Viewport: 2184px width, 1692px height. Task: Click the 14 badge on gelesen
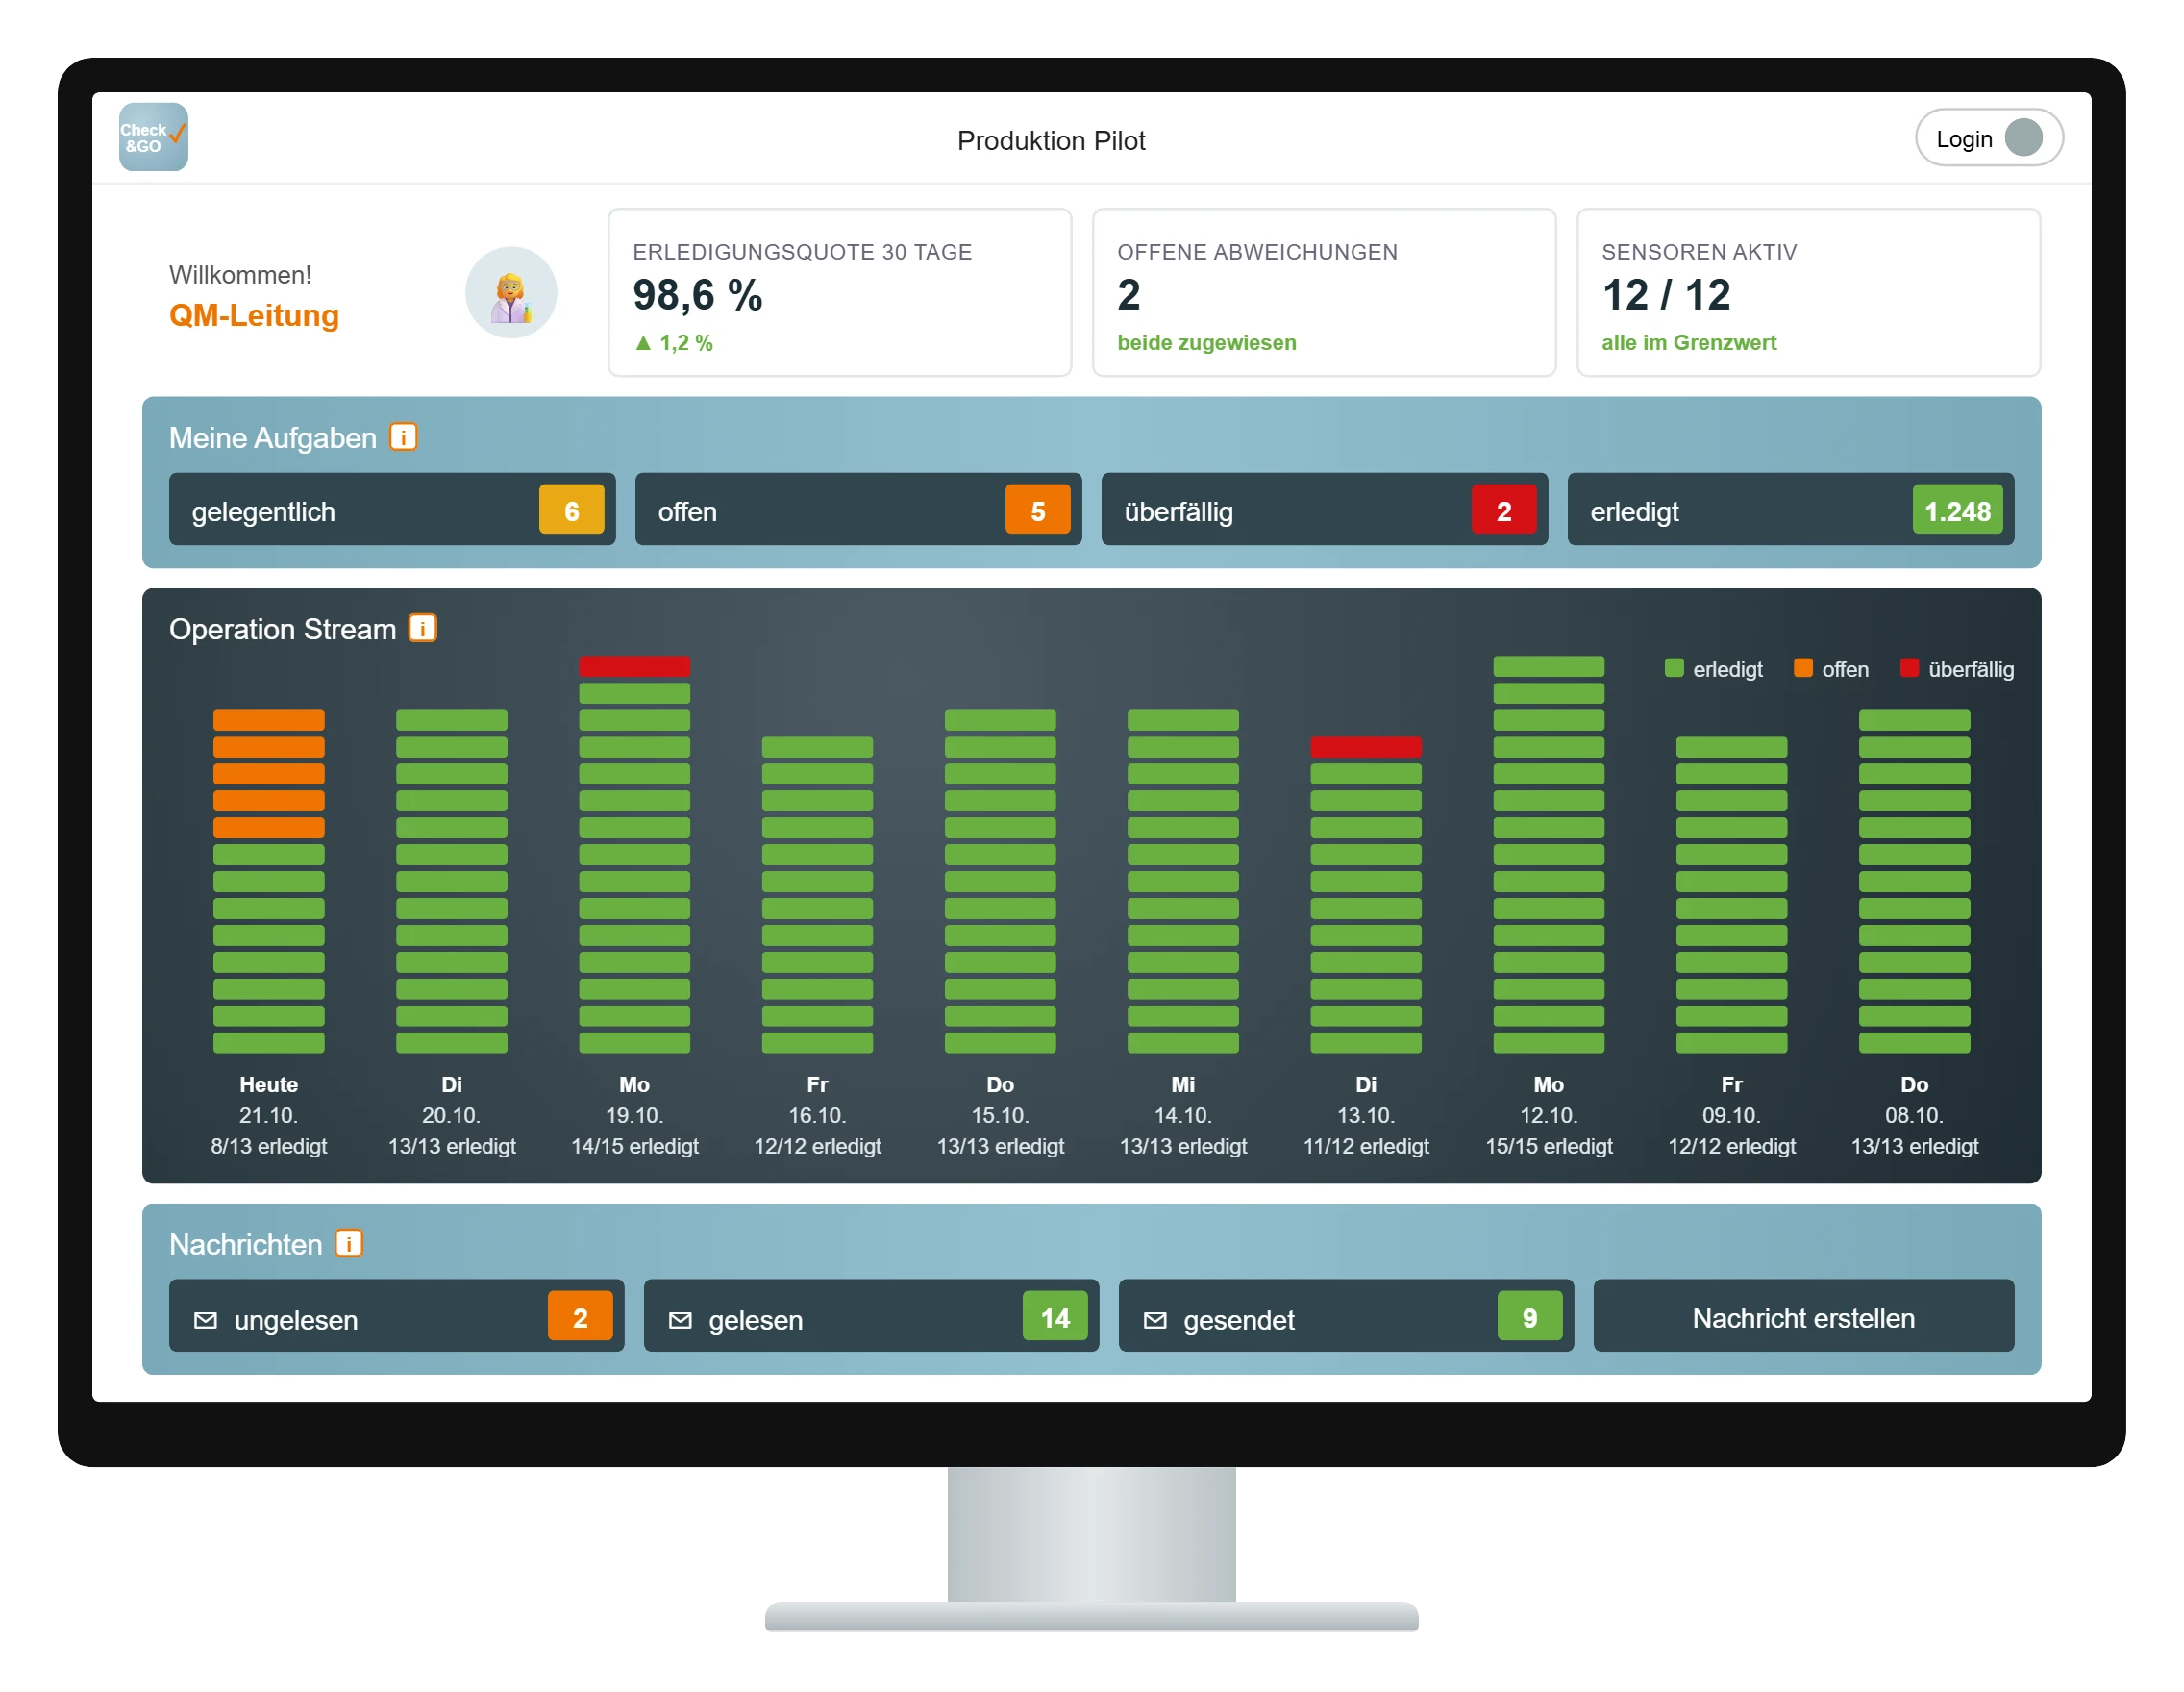(1055, 1317)
